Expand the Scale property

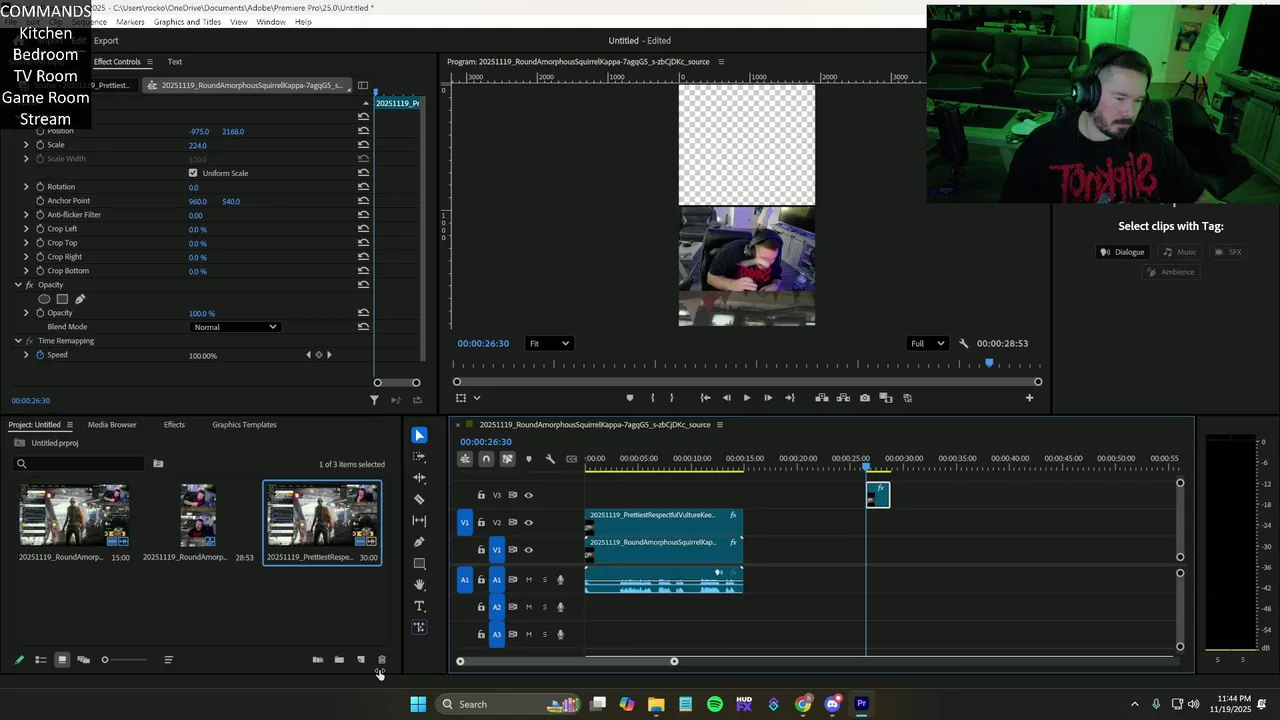27,145
